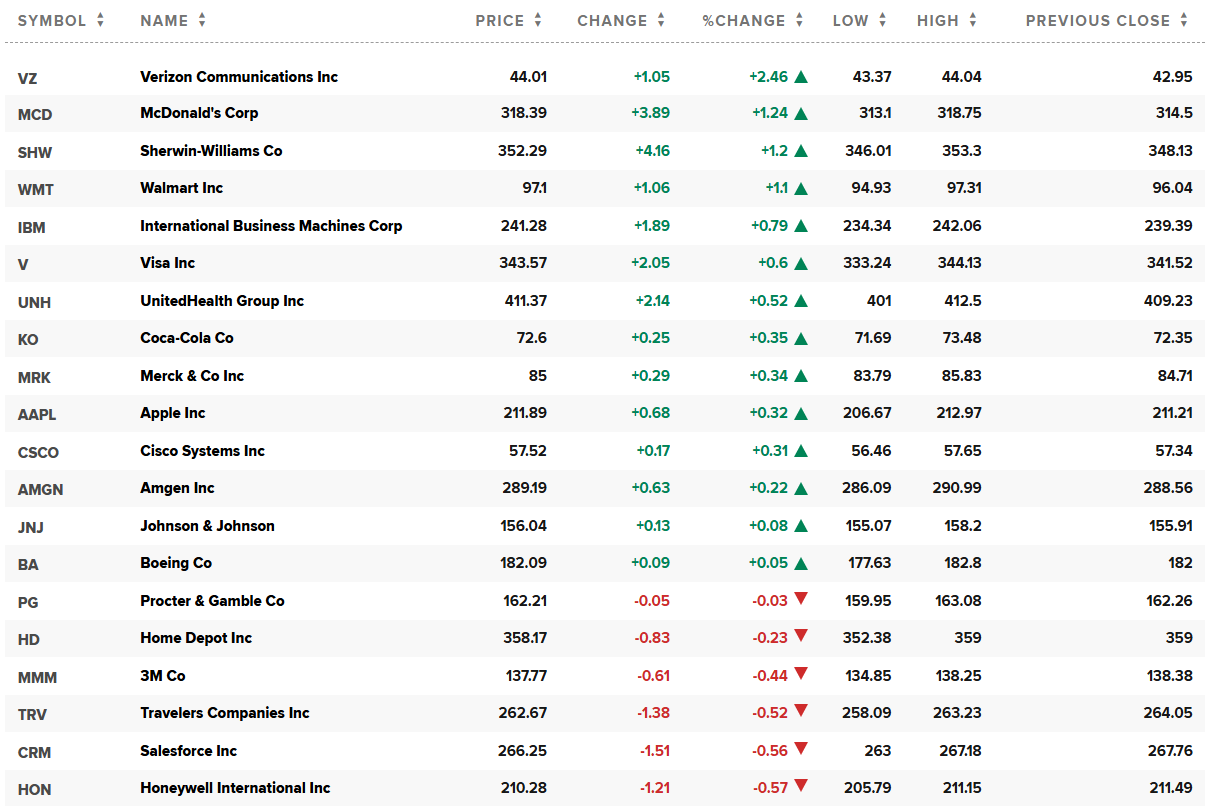Open the HON ticker symbol
The image size is (1207, 806).
pos(34,789)
